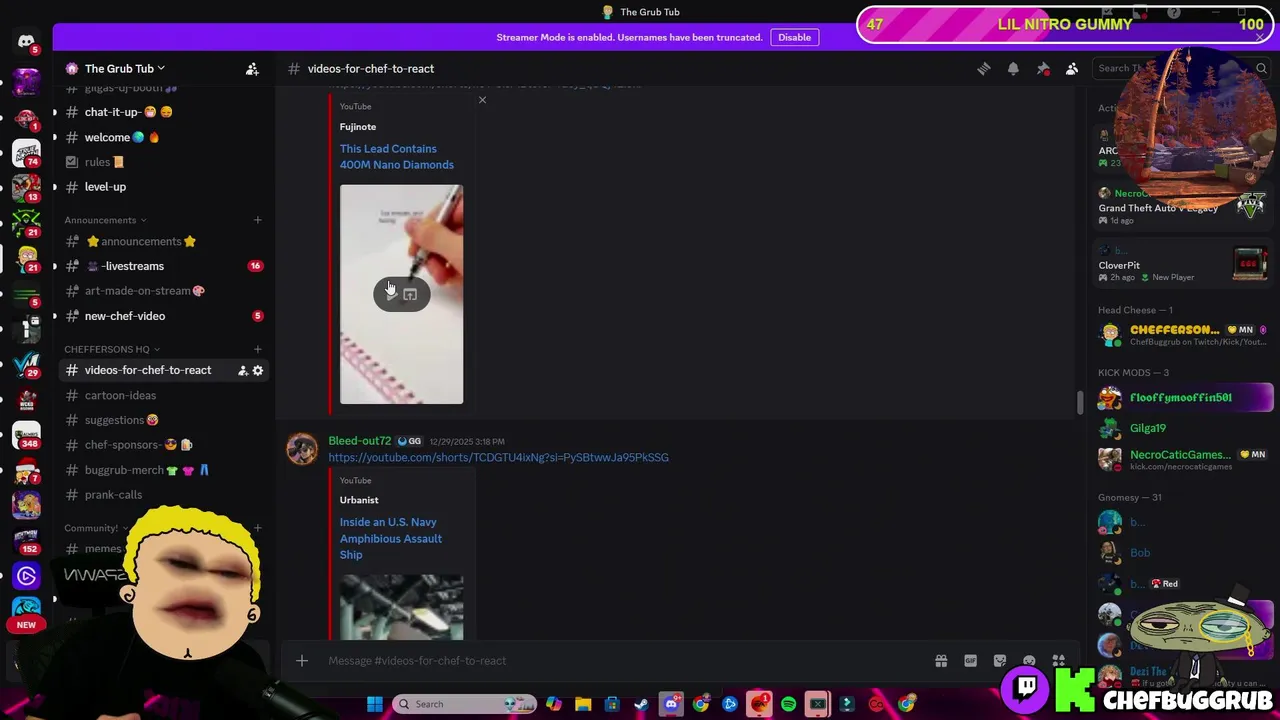The image size is (1280, 720).
Task: Open the Threads icon in channel header
Action: point(984,69)
